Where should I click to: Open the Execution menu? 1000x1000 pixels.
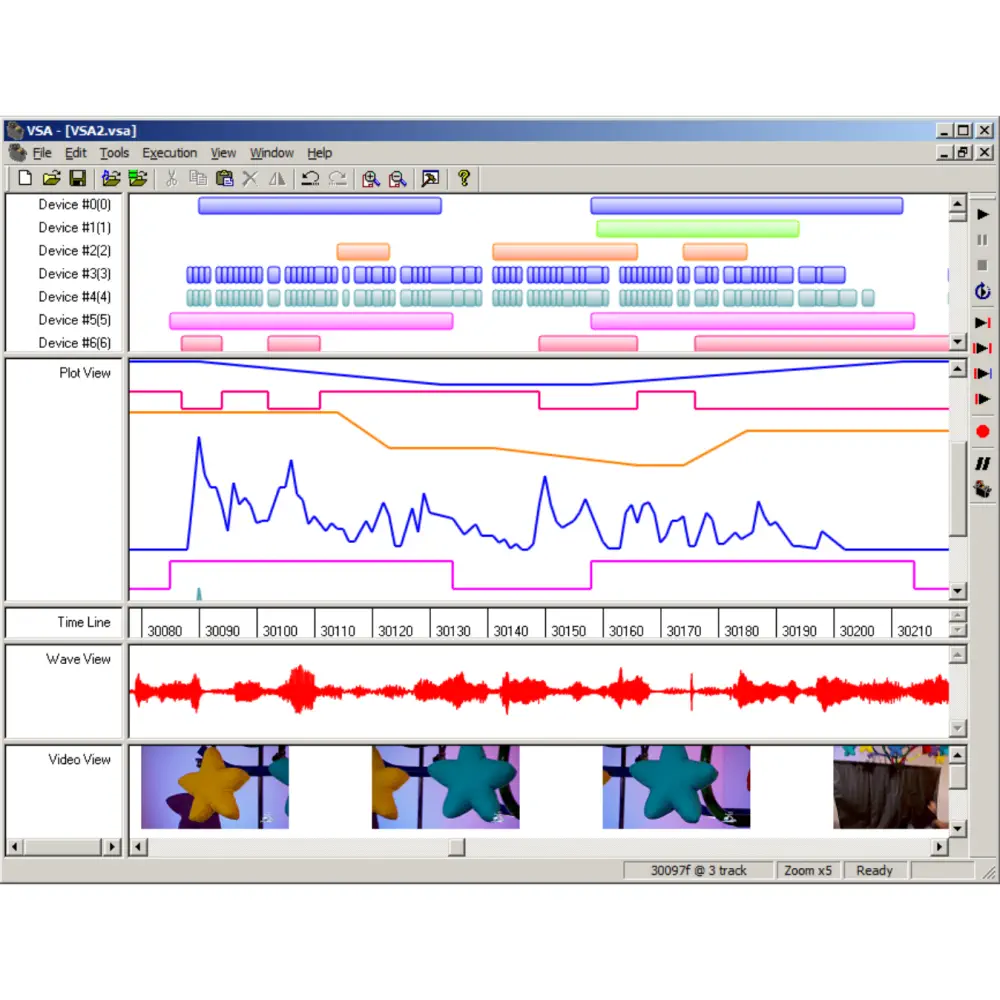[169, 152]
